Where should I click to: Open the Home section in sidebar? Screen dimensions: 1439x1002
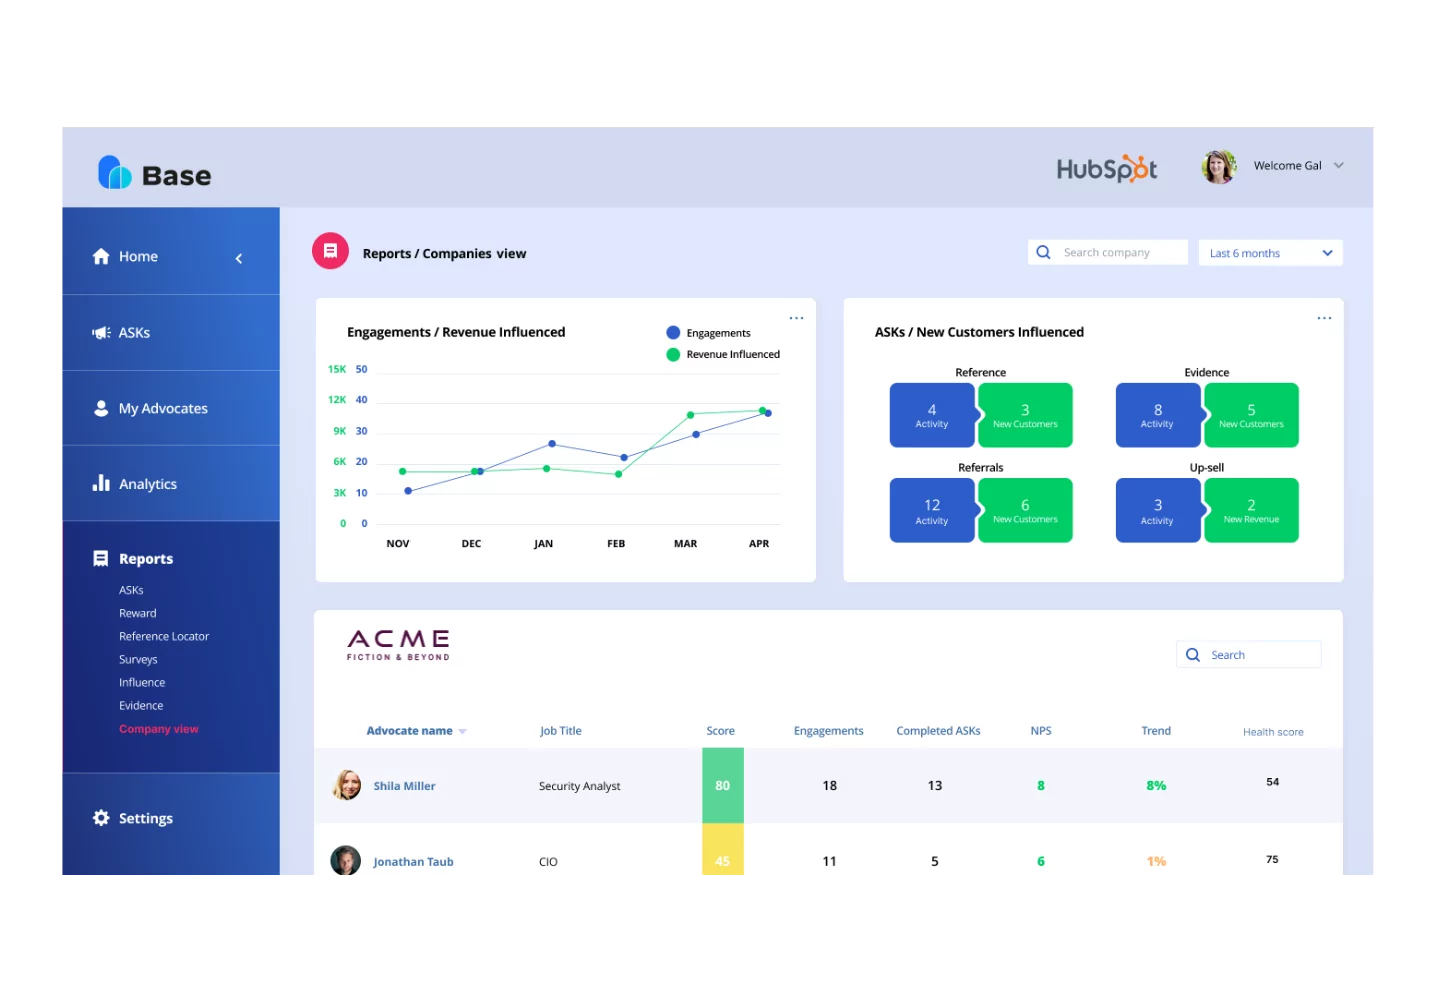[137, 256]
